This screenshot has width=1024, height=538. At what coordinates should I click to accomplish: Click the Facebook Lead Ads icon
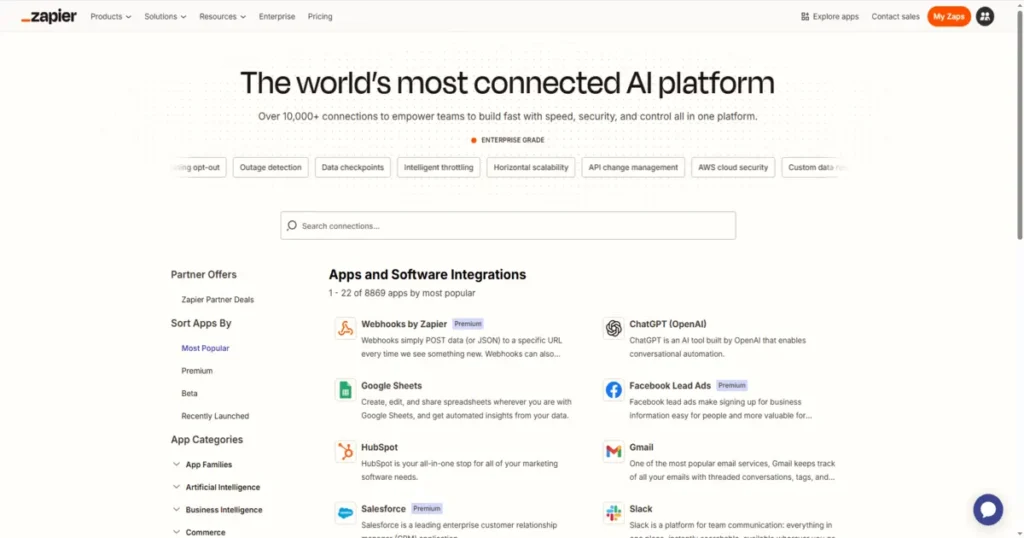[x=613, y=390]
